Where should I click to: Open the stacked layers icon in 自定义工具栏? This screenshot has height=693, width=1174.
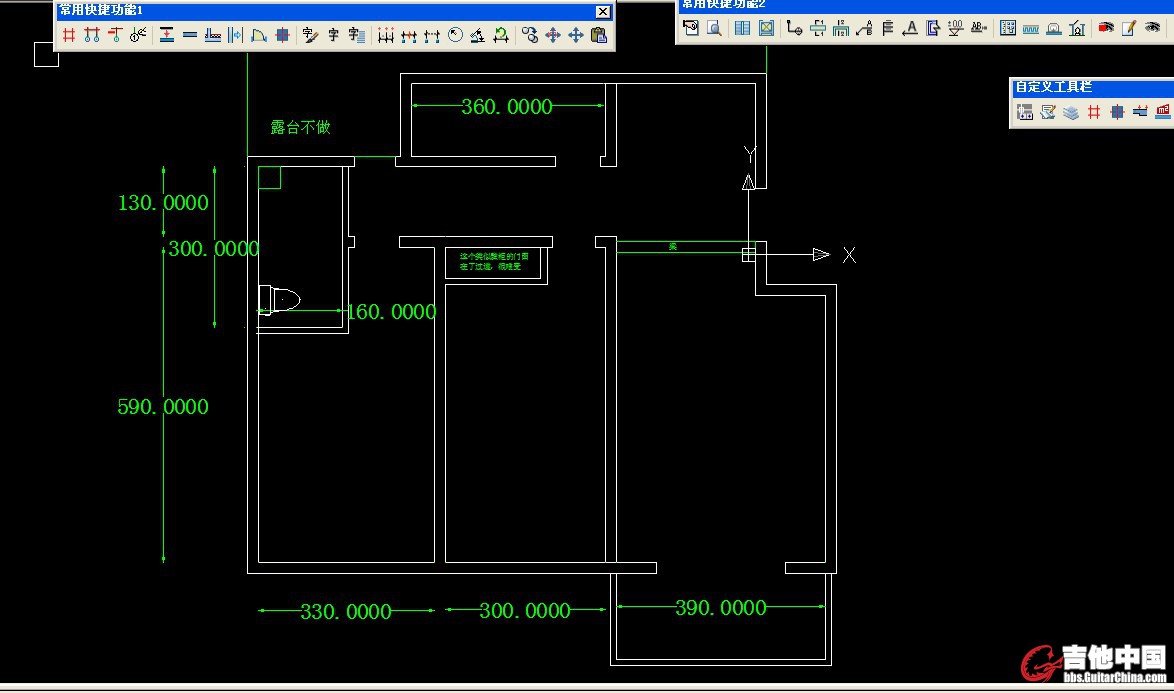pyautogui.click(x=1071, y=112)
